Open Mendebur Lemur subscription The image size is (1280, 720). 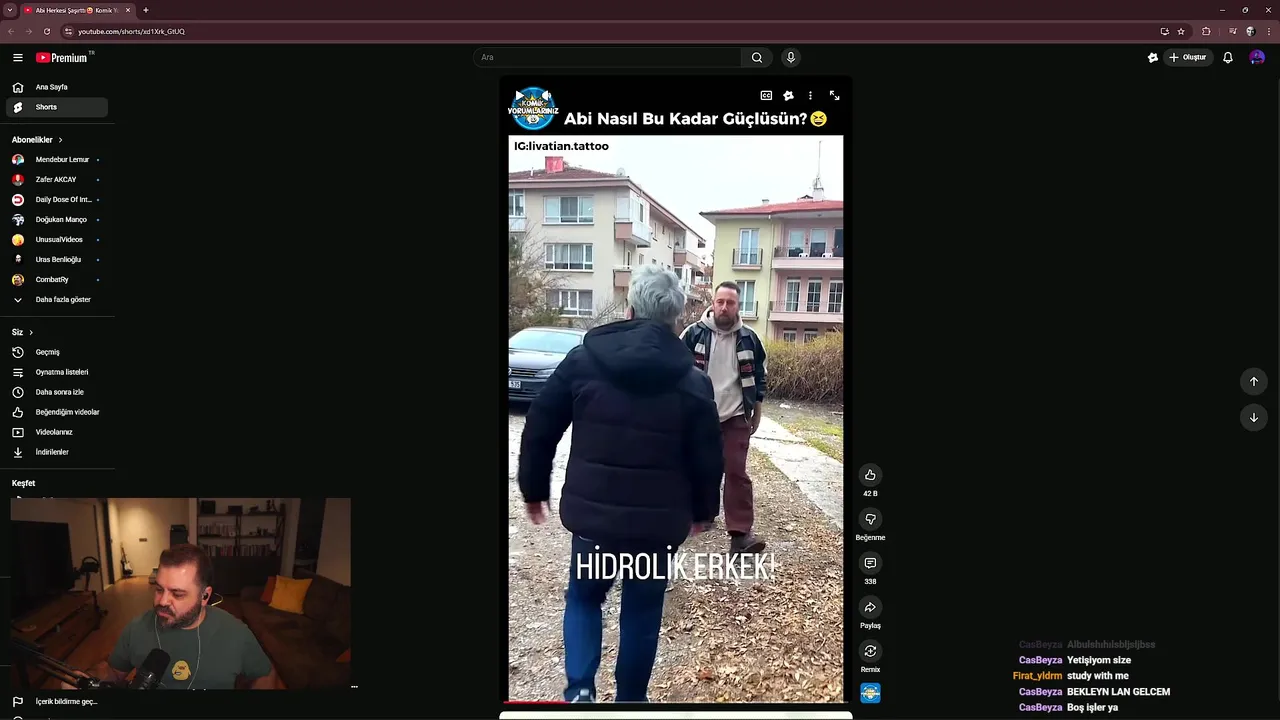[57, 160]
